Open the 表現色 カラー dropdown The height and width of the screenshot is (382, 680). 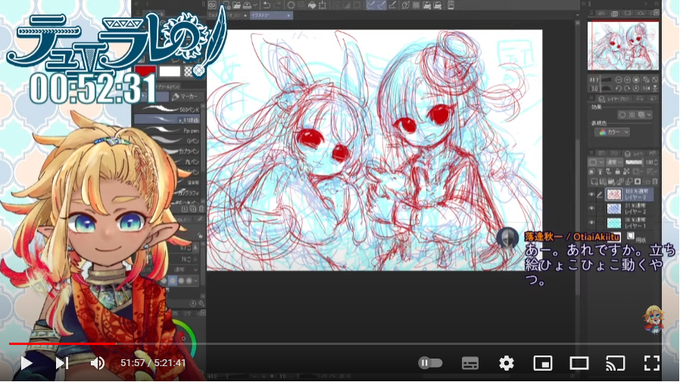(x=612, y=132)
